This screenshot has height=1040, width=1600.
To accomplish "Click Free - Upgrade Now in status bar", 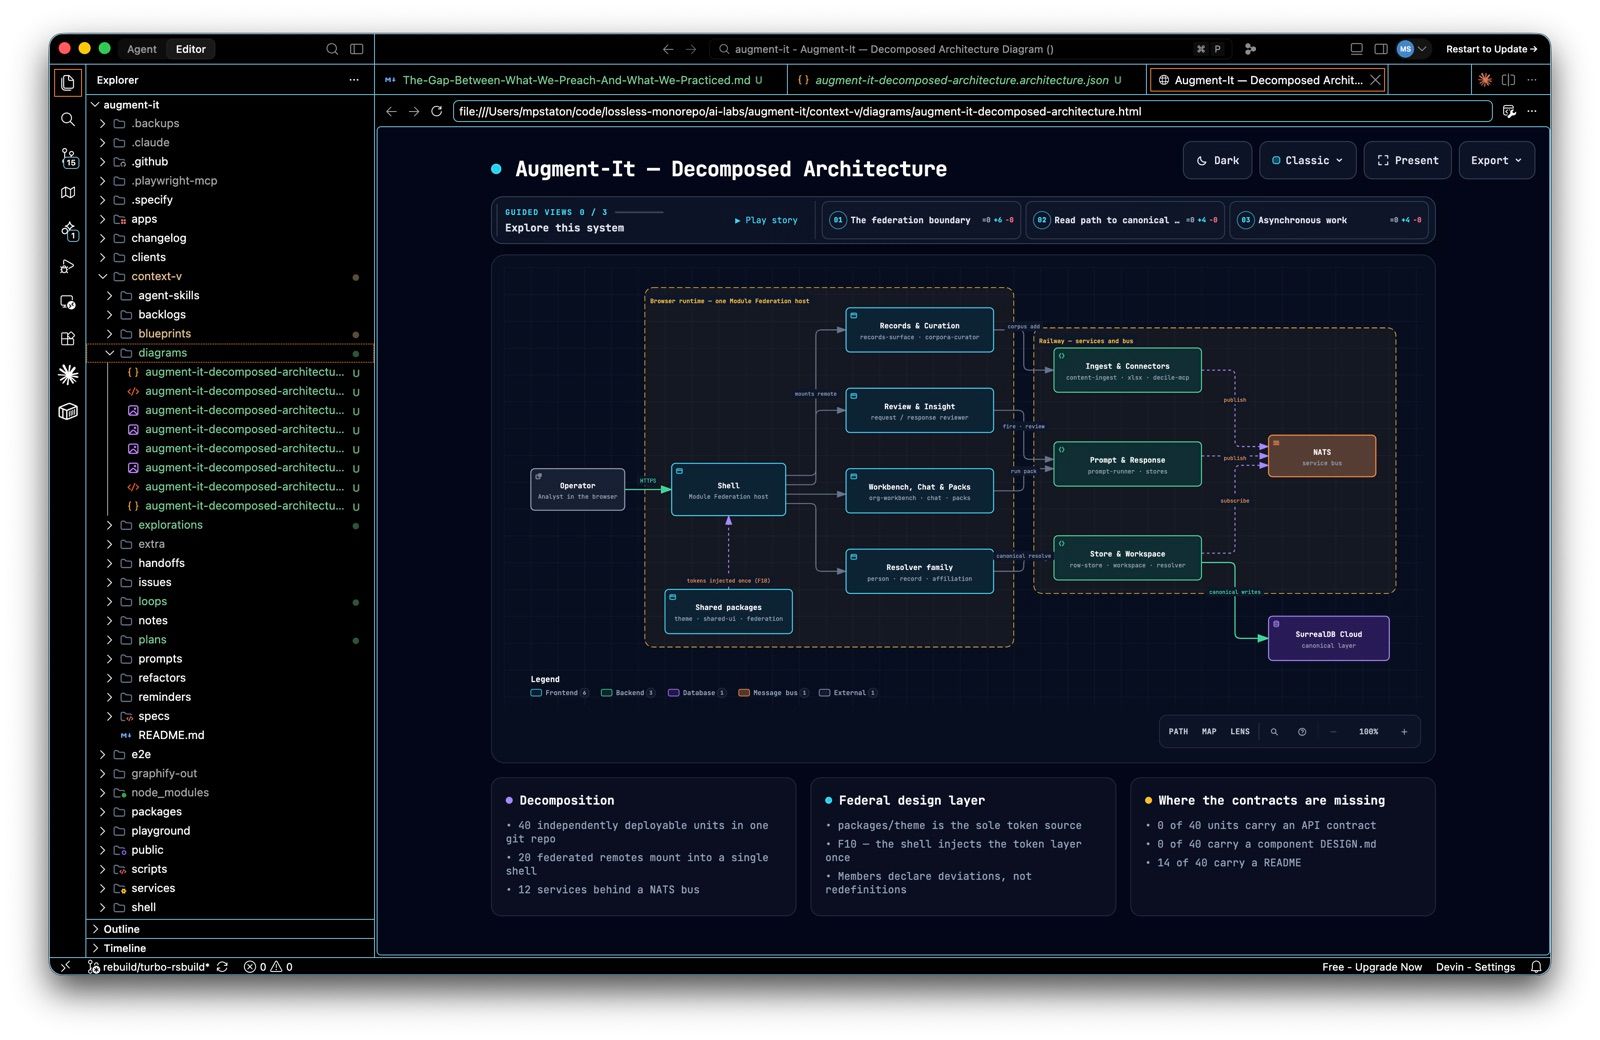I will point(1371,967).
